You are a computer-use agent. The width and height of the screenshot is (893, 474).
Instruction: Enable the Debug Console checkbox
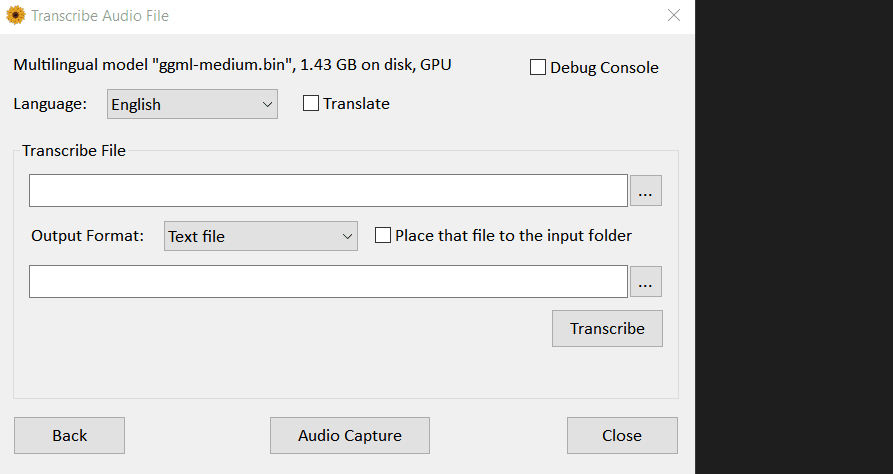538,68
